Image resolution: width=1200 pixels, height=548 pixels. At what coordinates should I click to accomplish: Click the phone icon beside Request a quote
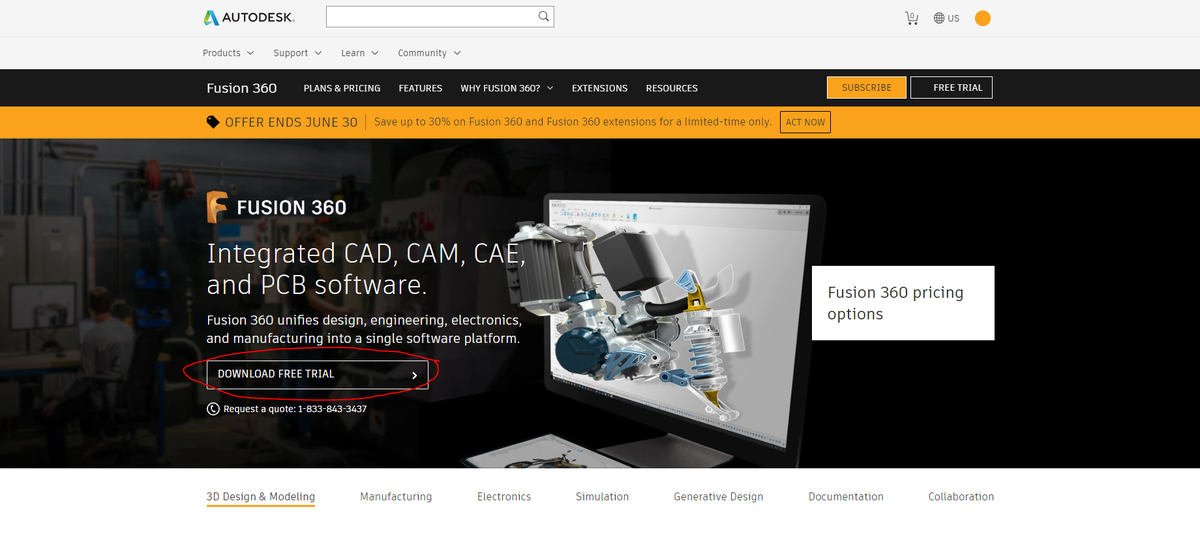click(213, 409)
